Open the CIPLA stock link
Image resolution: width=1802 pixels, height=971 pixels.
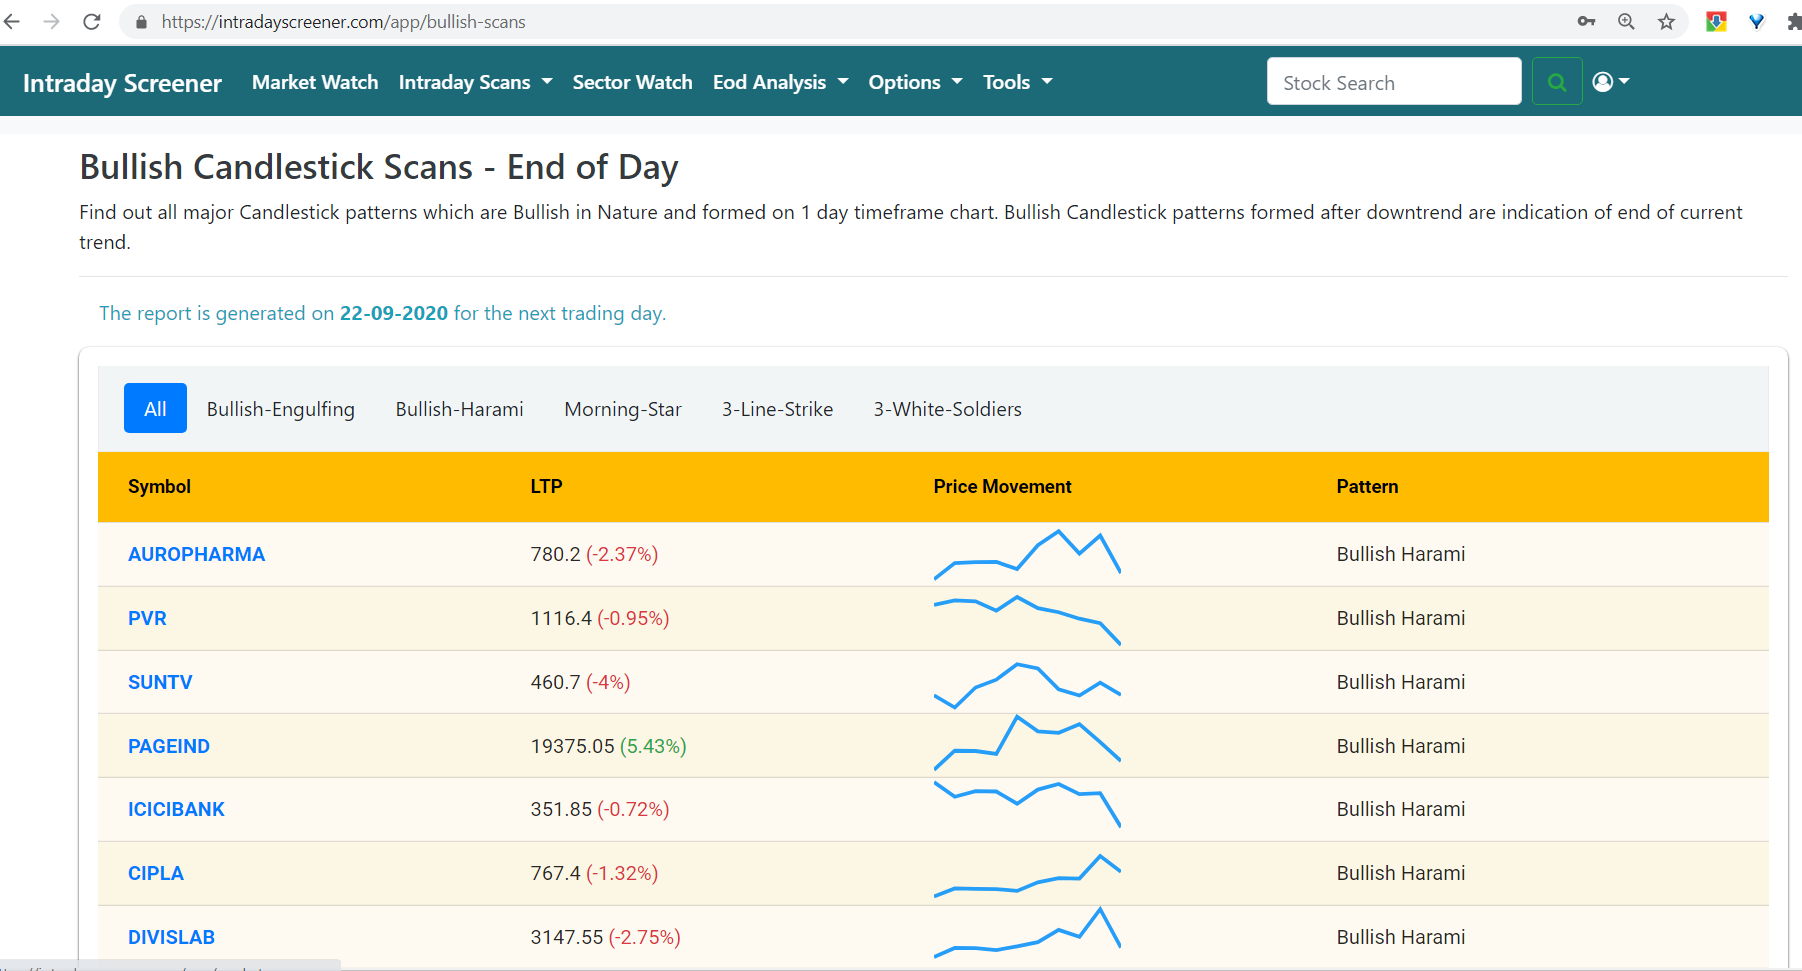pos(156,873)
